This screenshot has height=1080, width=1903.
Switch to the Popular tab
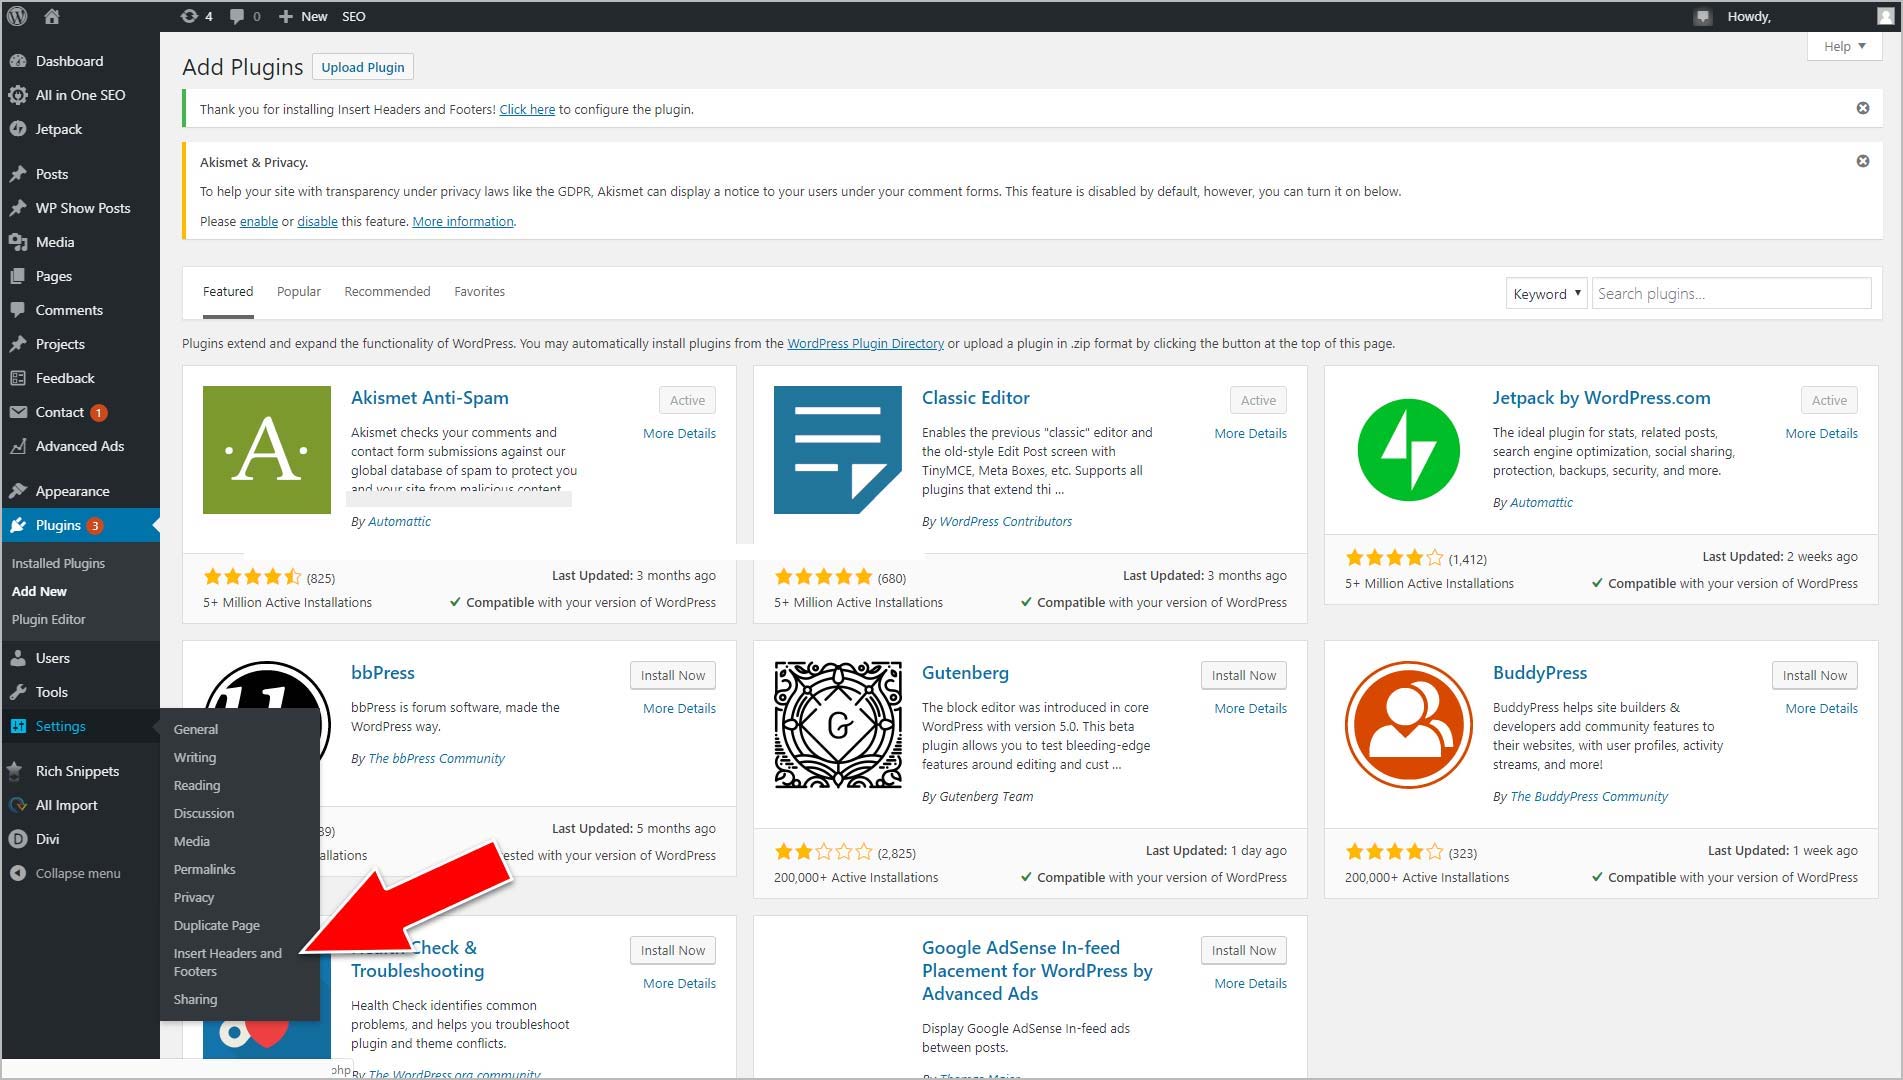pos(299,292)
